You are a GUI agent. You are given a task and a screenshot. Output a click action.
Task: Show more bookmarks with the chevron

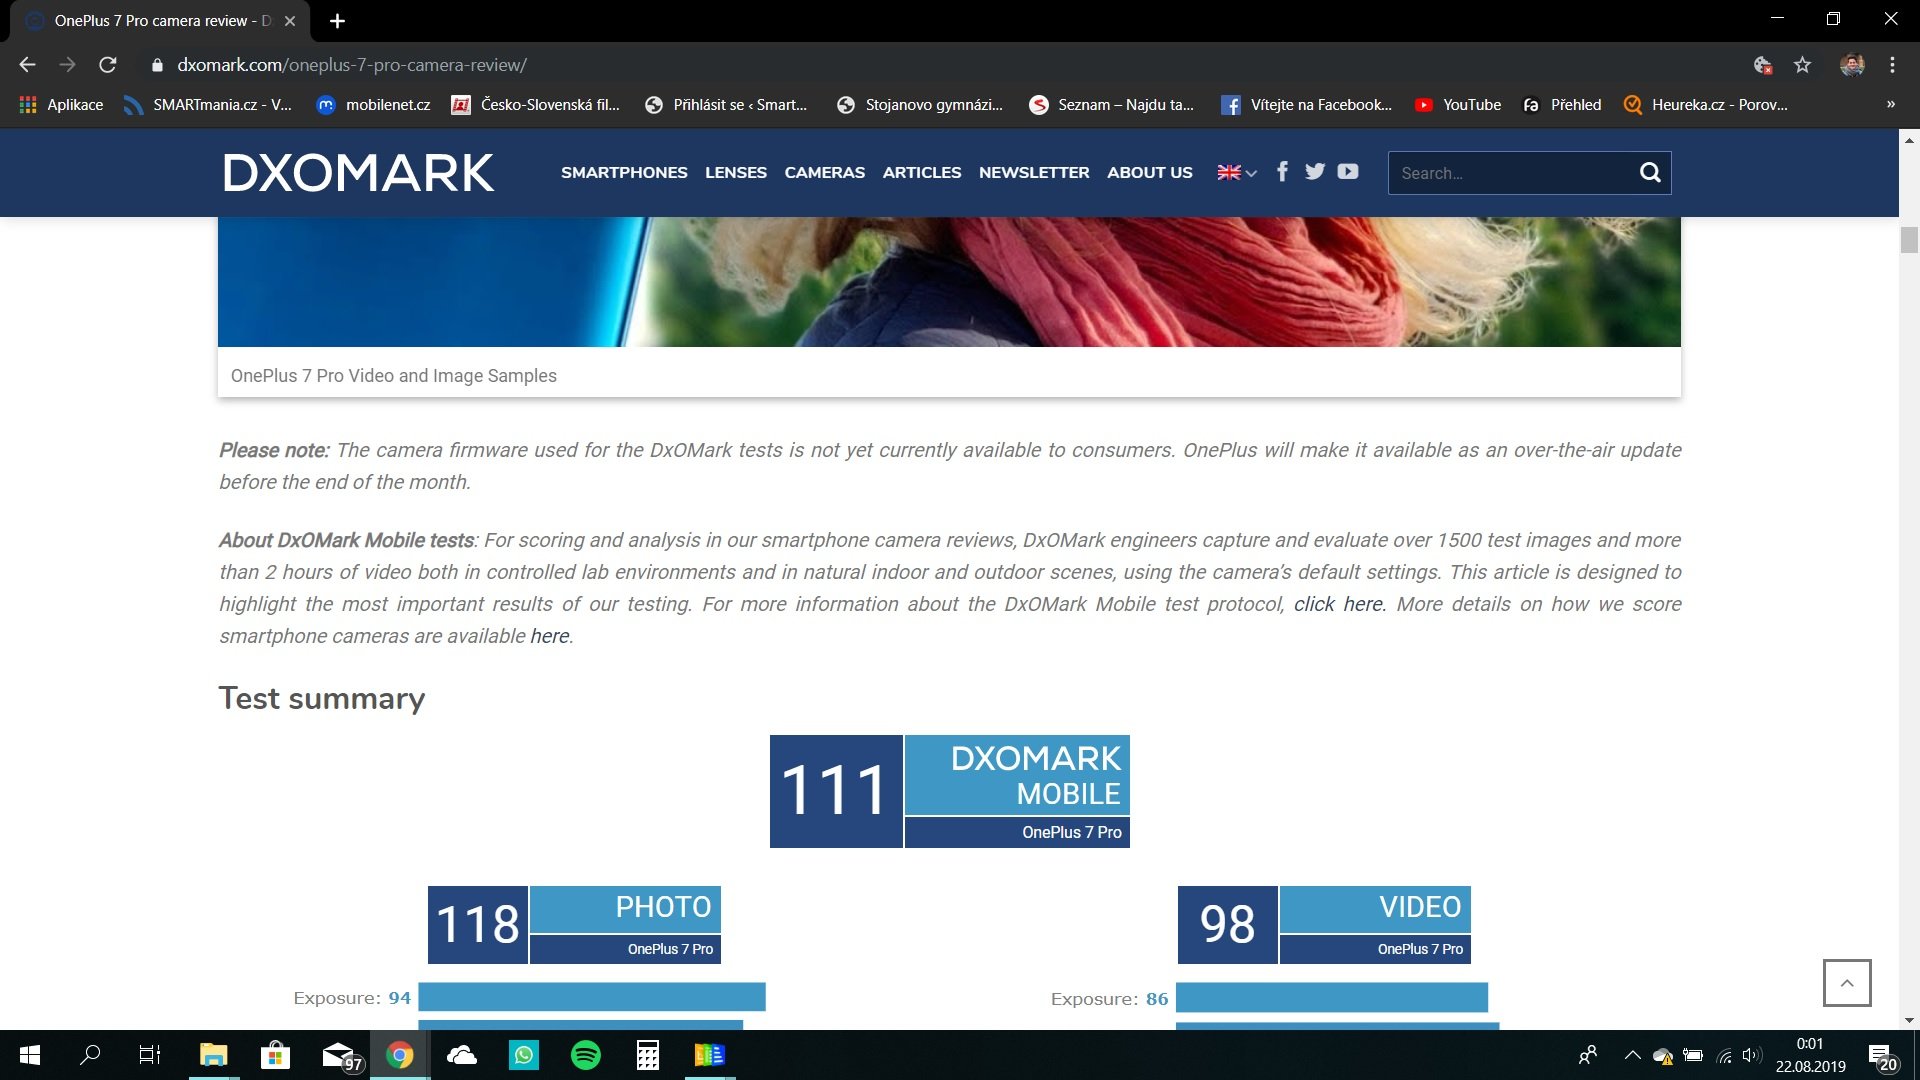tap(1890, 105)
